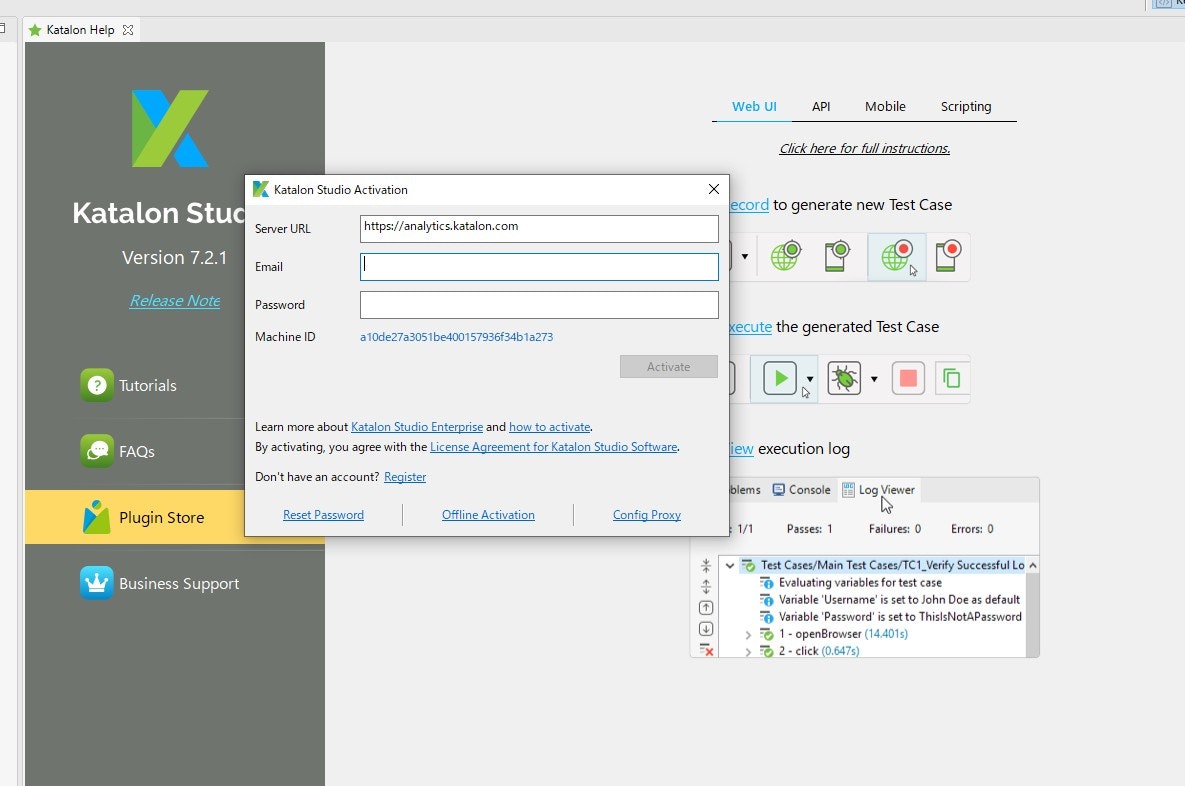The width and height of the screenshot is (1185, 786).
Task: Open Business Support crown icon
Action: click(x=97, y=583)
